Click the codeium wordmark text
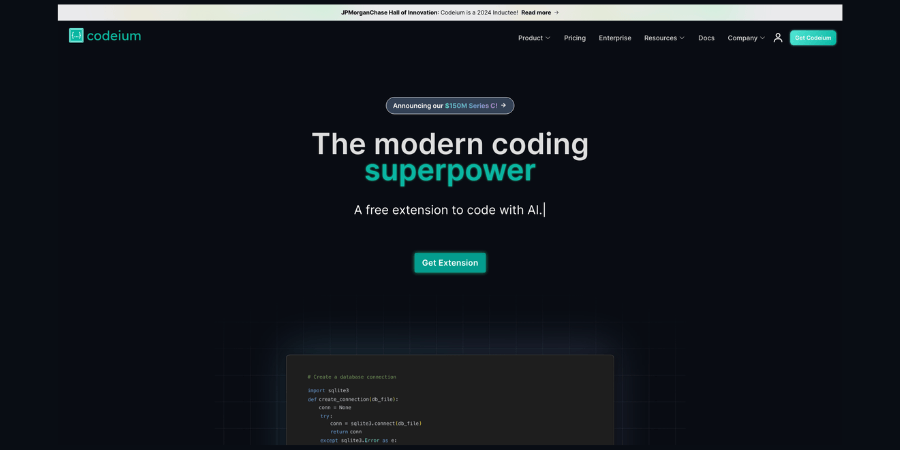900x450 pixels. coord(114,36)
